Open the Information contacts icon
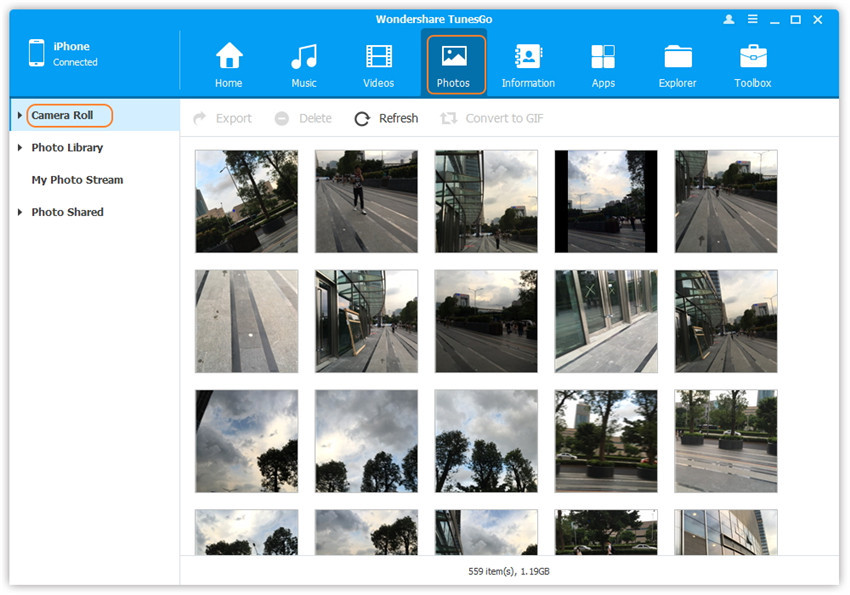850x595 pixels. (x=528, y=57)
